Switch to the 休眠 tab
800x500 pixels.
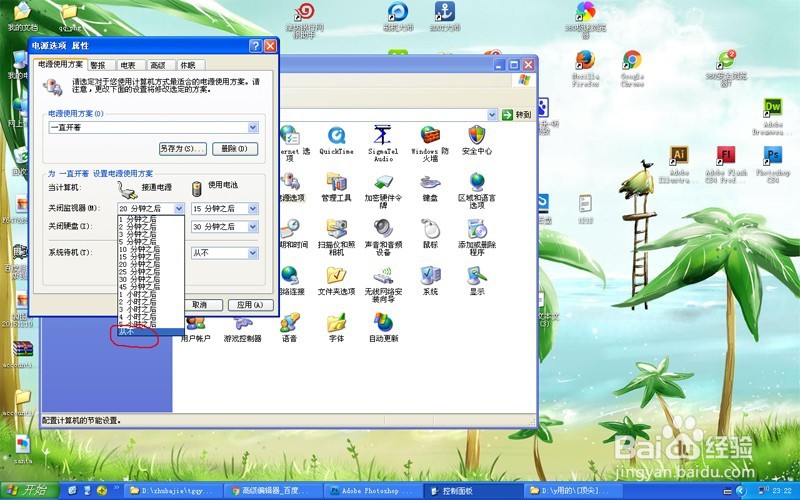pyautogui.click(x=188, y=65)
